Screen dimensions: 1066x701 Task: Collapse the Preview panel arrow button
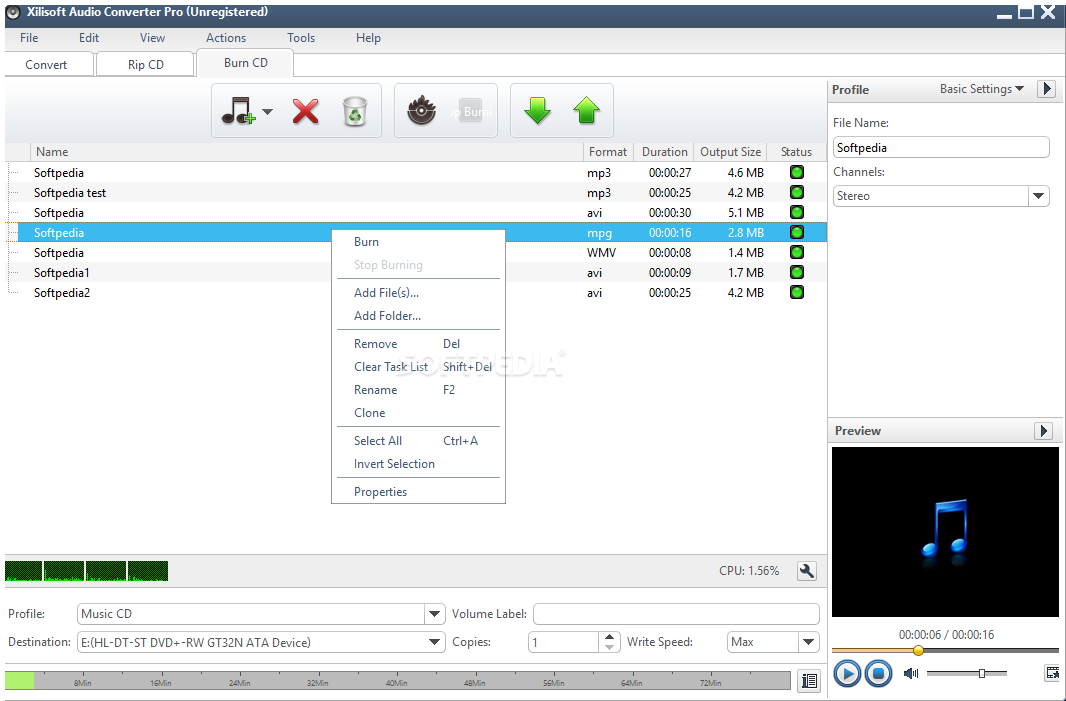1044,430
